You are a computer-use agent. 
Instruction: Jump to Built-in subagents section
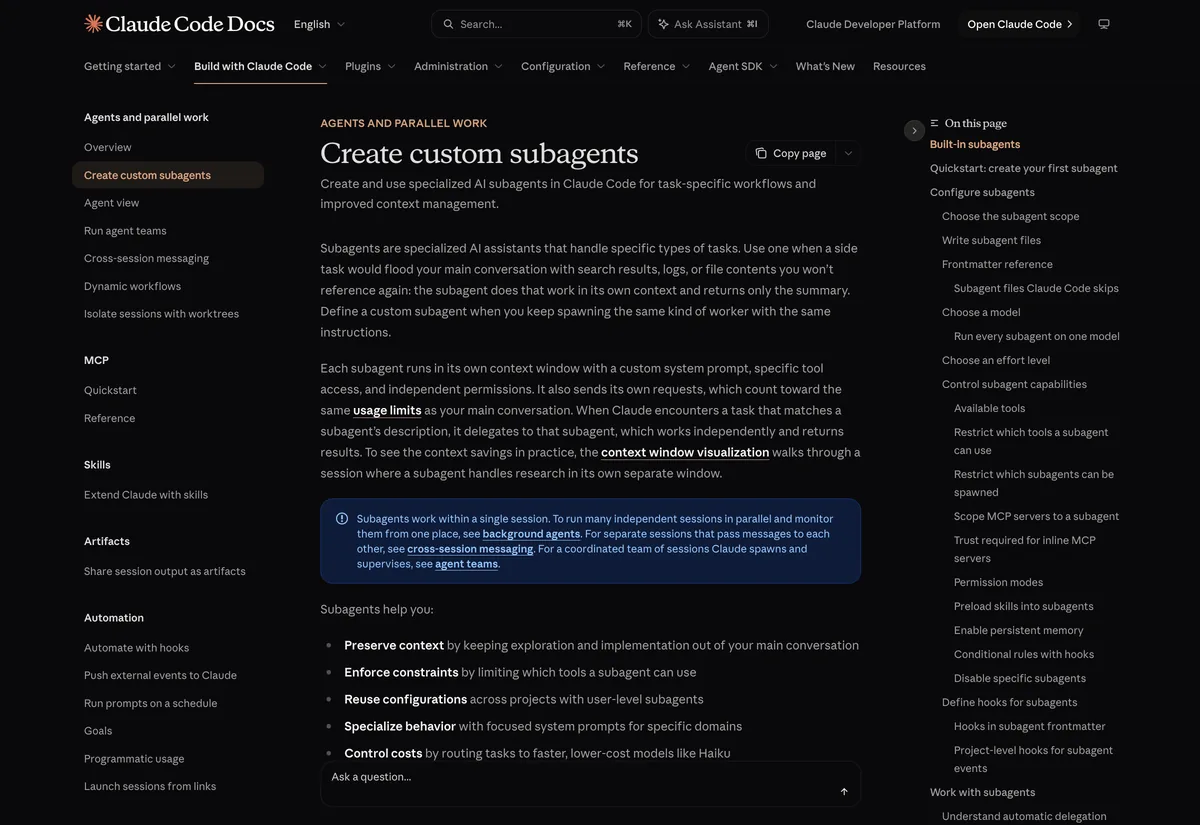(975, 144)
